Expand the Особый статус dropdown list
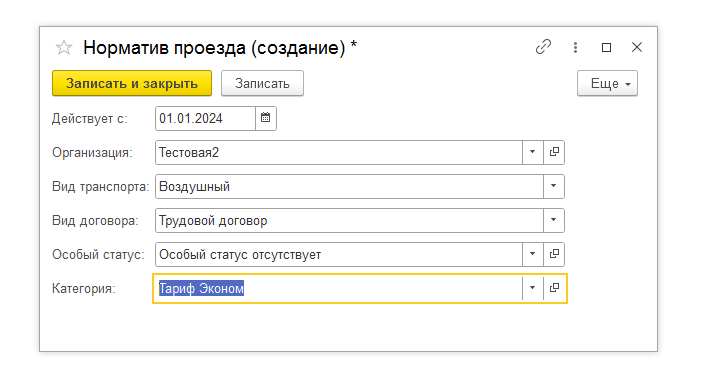724x373 pixels. [533, 254]
